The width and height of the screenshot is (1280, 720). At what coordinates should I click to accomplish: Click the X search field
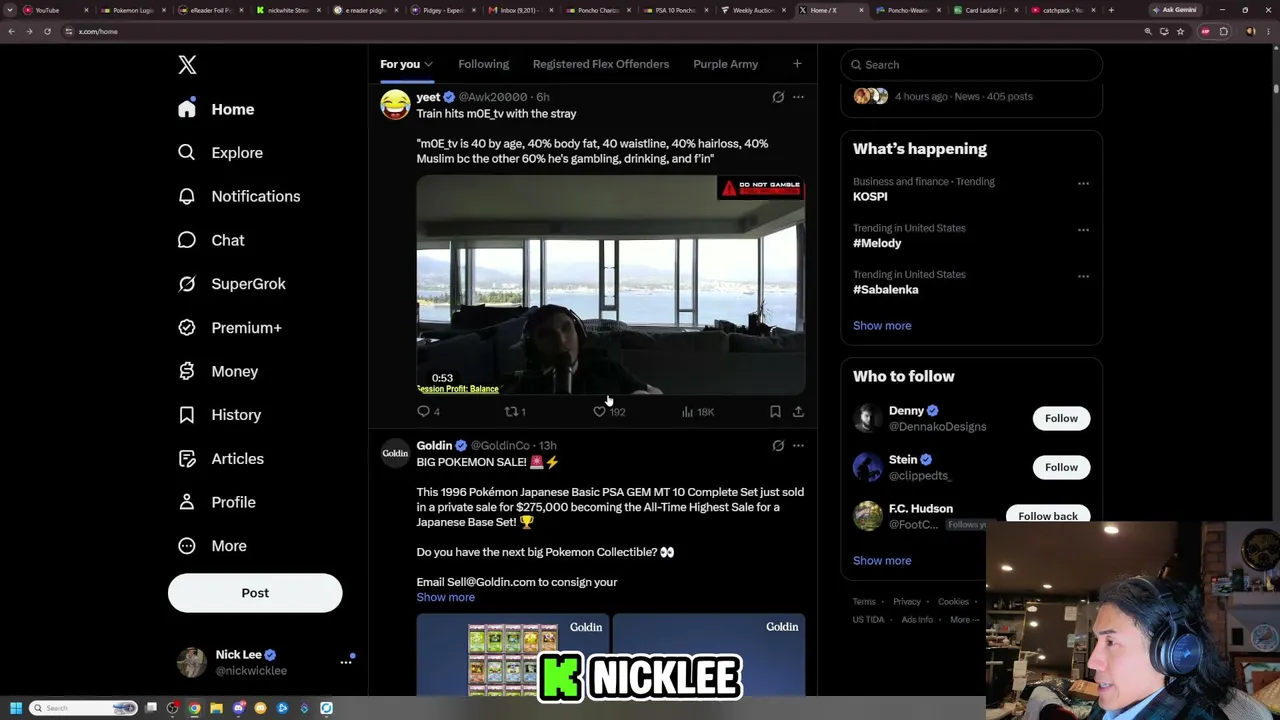[971, 65]
